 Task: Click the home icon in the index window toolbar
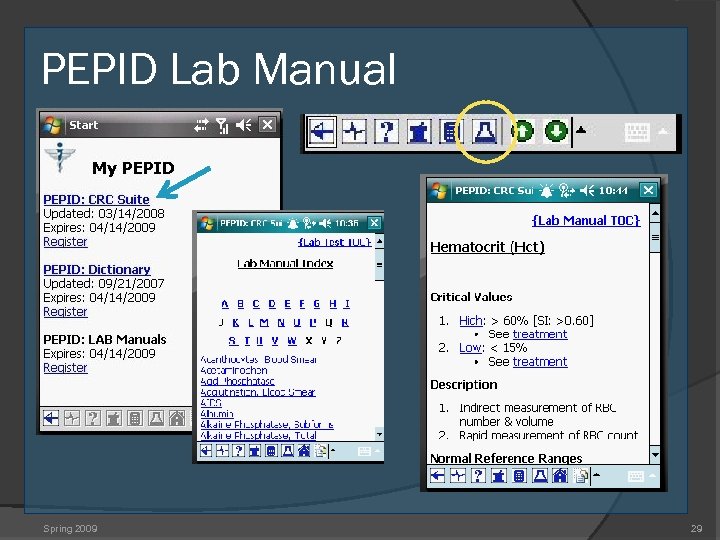click(x=304, y=451)
